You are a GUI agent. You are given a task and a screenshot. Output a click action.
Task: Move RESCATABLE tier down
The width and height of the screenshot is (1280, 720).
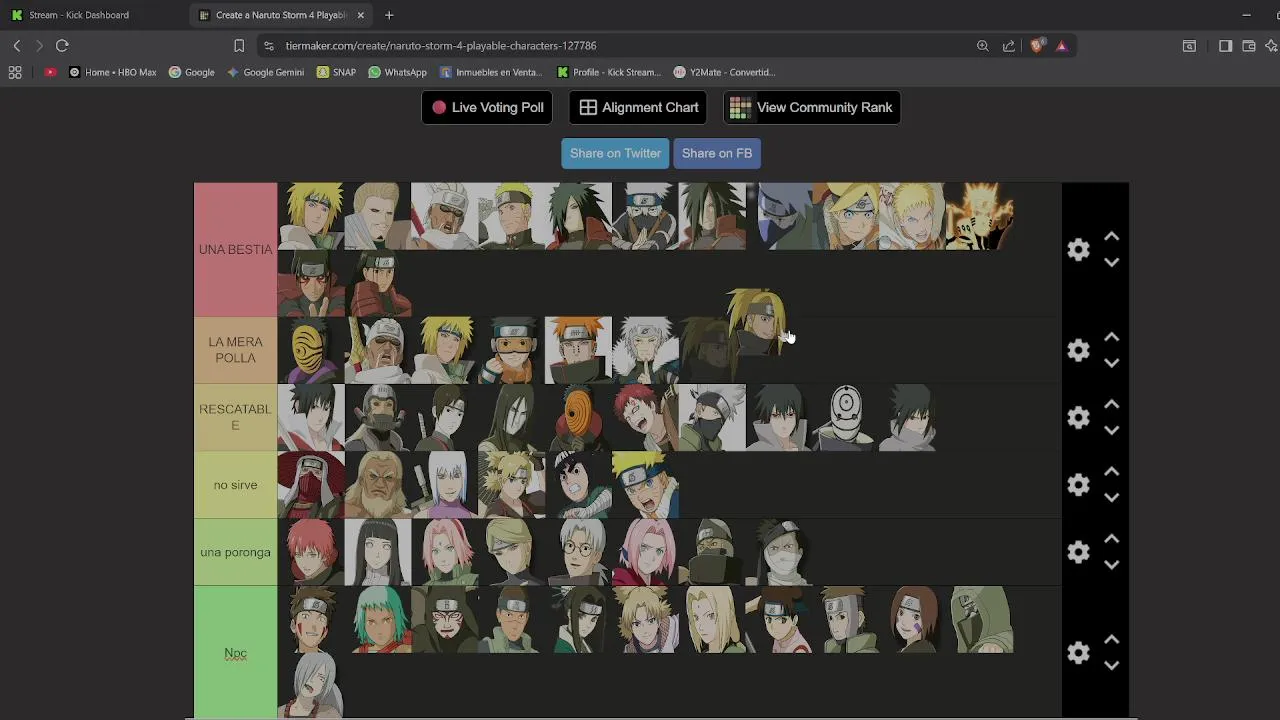pos(1111,430)
